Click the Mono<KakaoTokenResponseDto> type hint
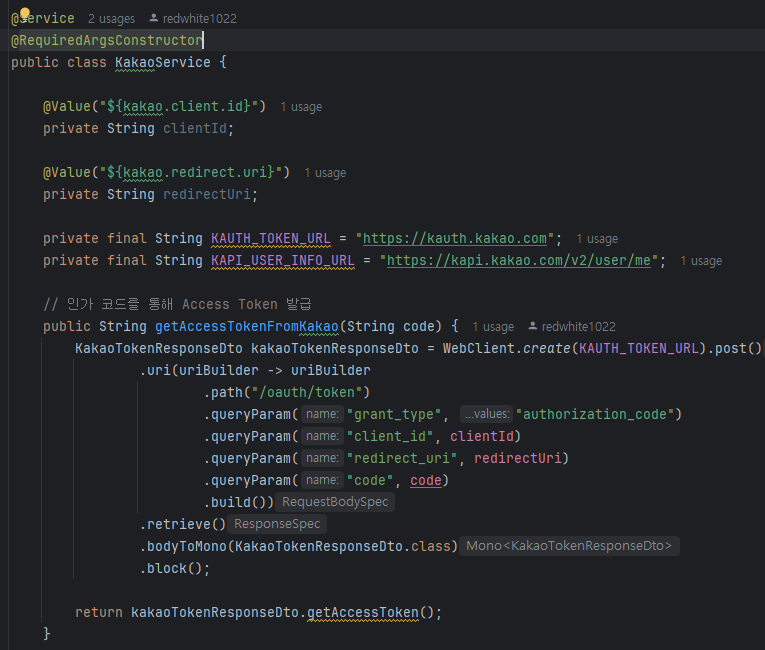765x650 pixels. (x=569, y=546)
